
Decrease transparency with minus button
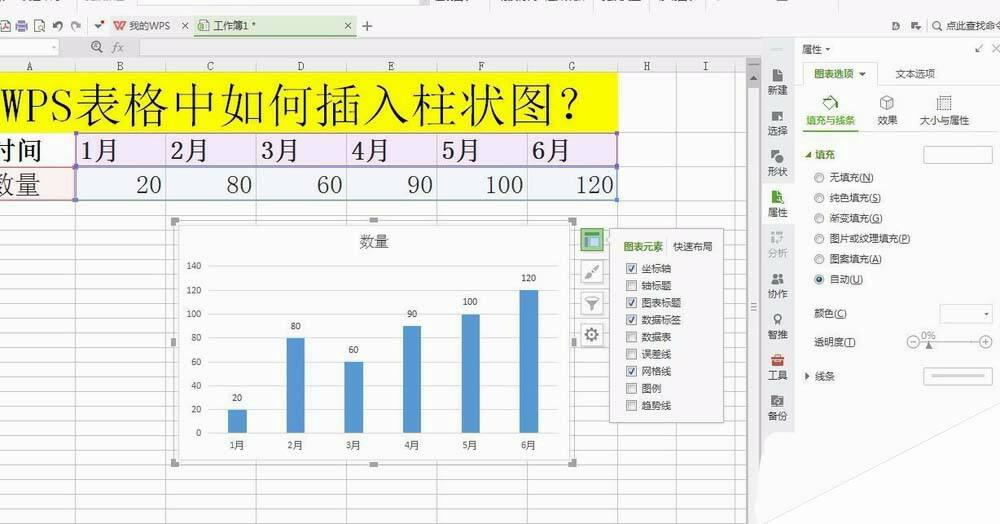913,342
